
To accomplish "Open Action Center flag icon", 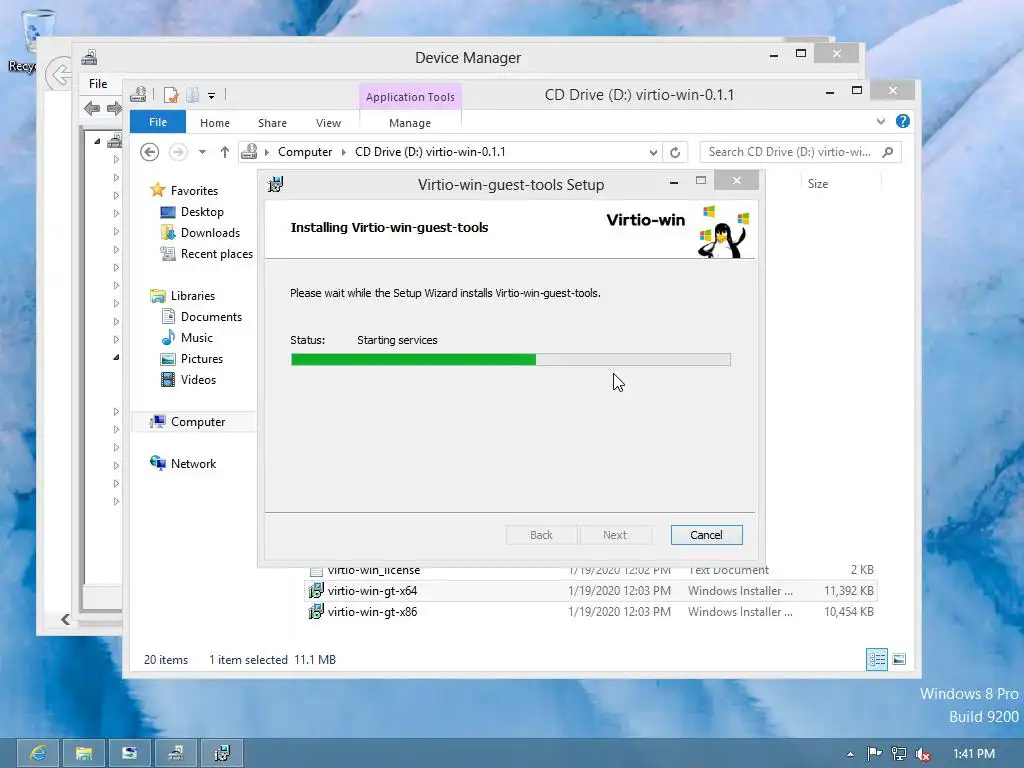I will 874,754.
